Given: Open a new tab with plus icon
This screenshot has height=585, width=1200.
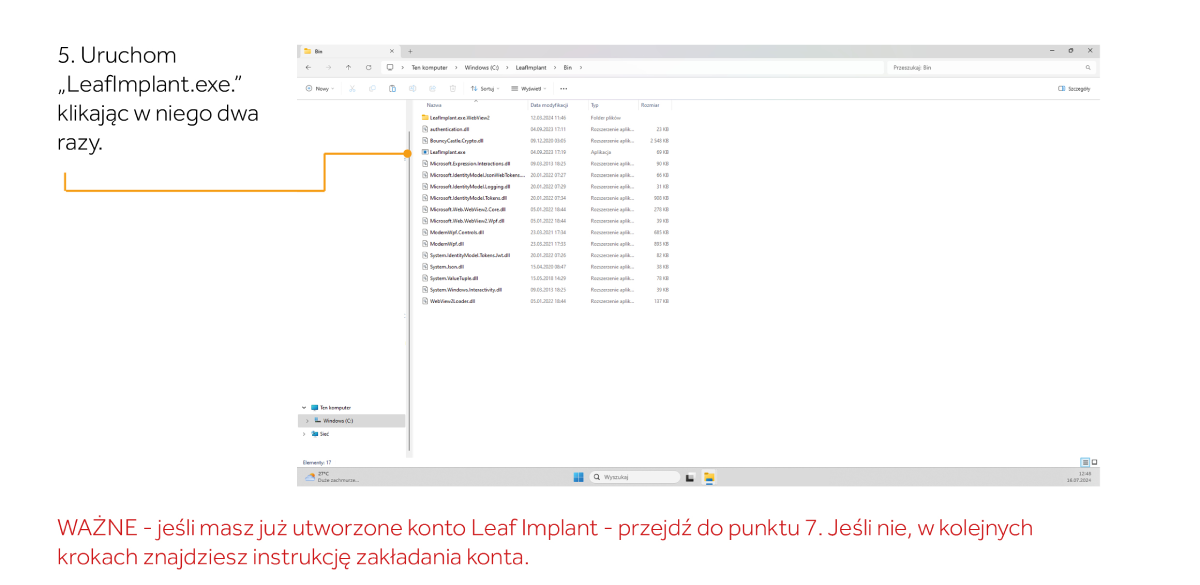Looking at the screenshot, I should pos(410,50).
